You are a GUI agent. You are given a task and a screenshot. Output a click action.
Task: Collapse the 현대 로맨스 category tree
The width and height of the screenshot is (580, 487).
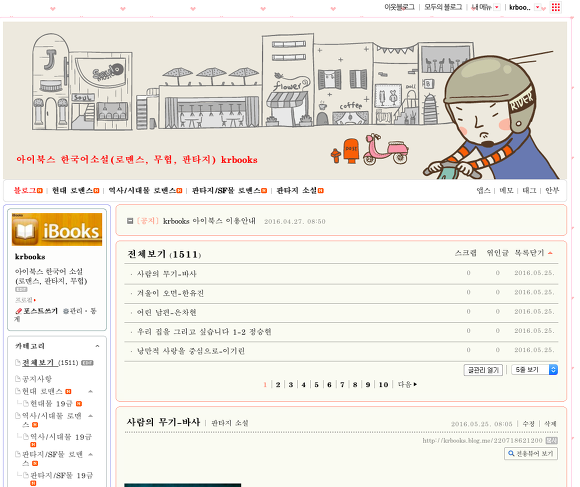(91, 391)
